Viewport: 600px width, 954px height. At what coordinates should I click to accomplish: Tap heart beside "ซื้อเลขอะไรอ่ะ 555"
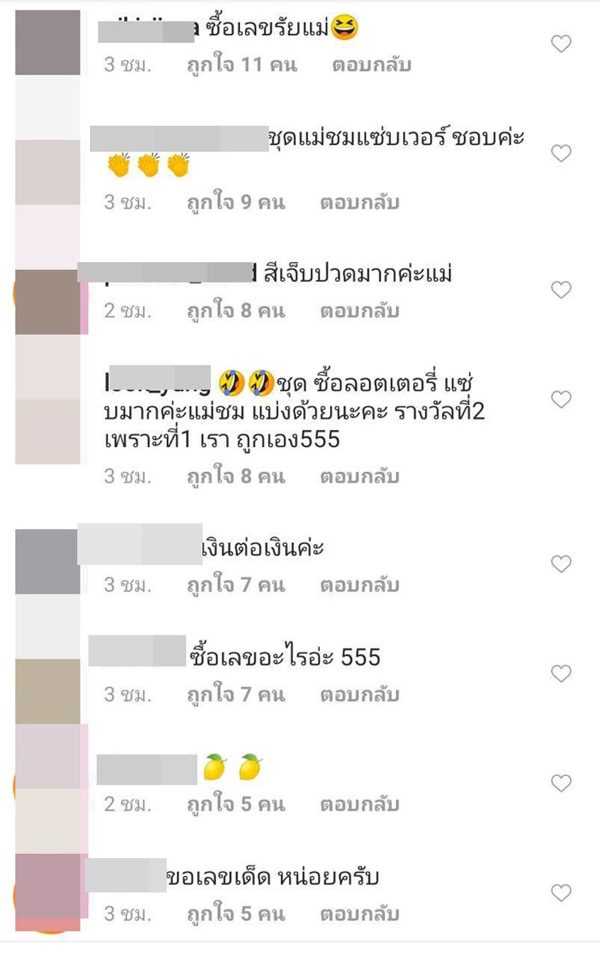click(x=561, y=674)
